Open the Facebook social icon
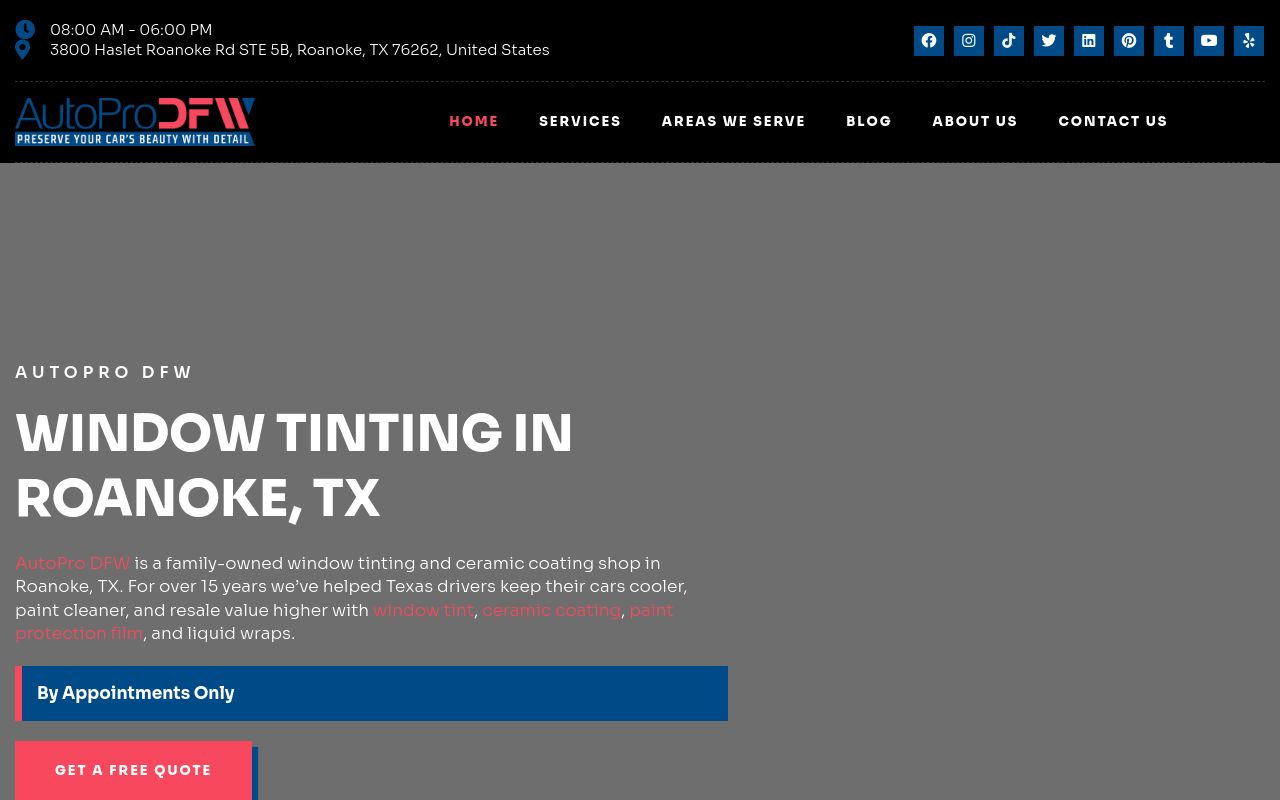The height and width of the screenshot is (800, 1280). 929,41
